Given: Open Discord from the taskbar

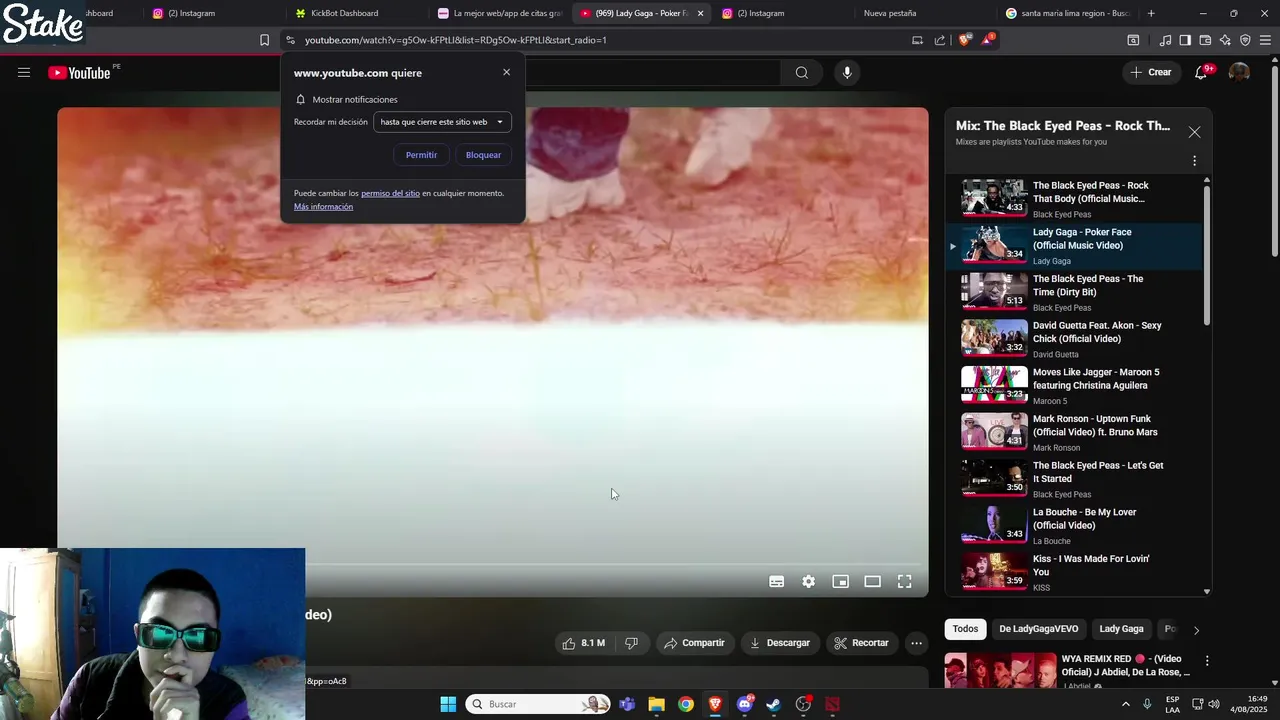Looking at the screenshot, I should (x=744, y=704).
